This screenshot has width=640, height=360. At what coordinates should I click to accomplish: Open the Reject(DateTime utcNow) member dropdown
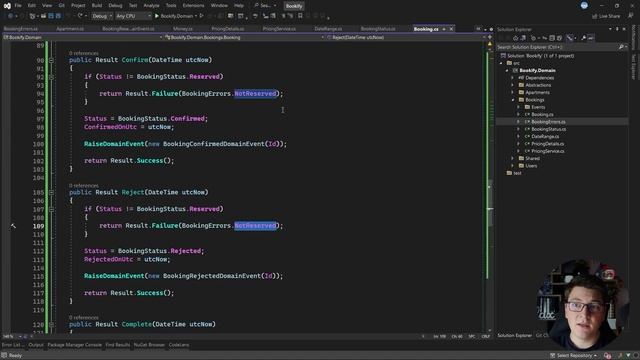406,37
